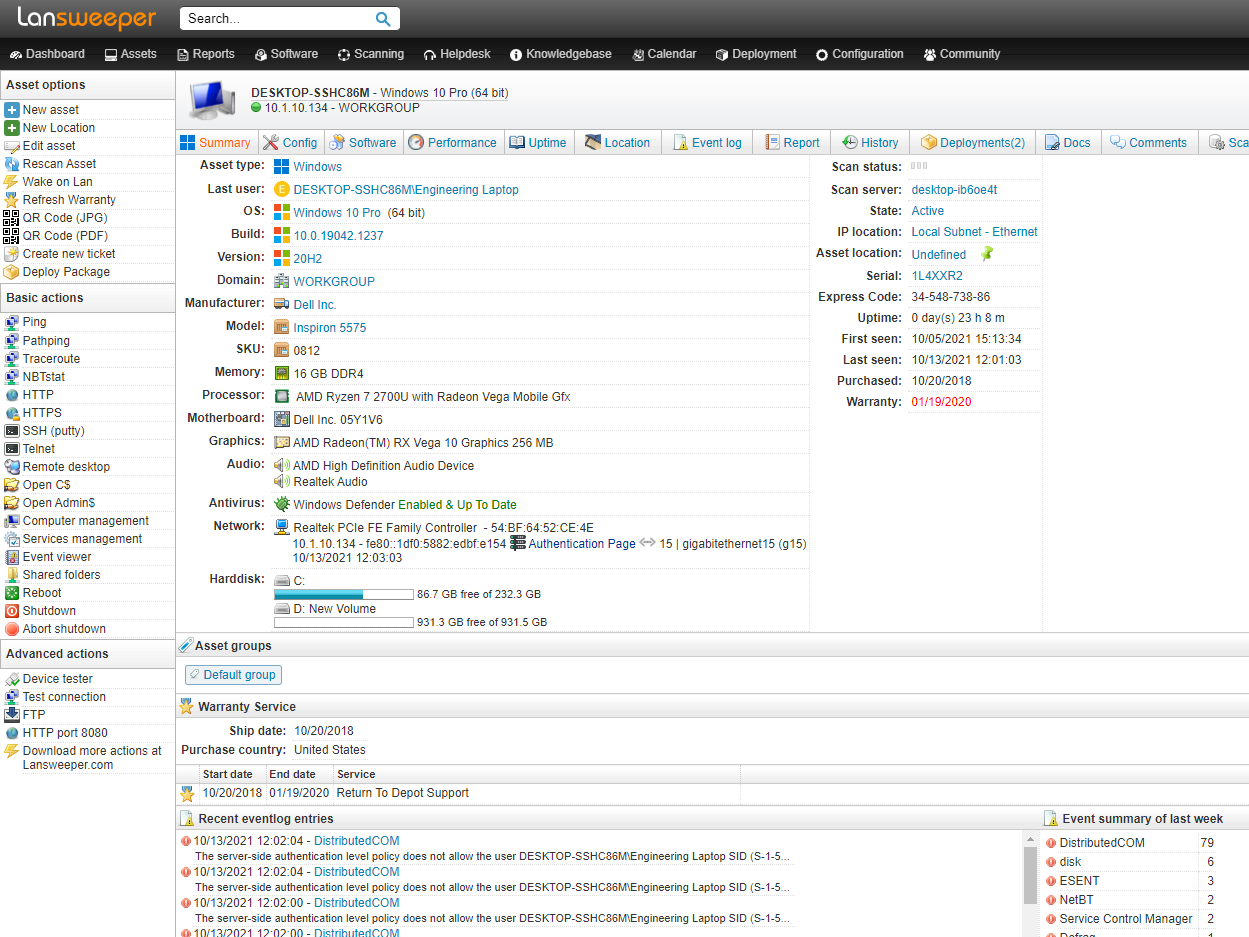
Task: Open the Reports menu
Action: click(x=206, y=54)
